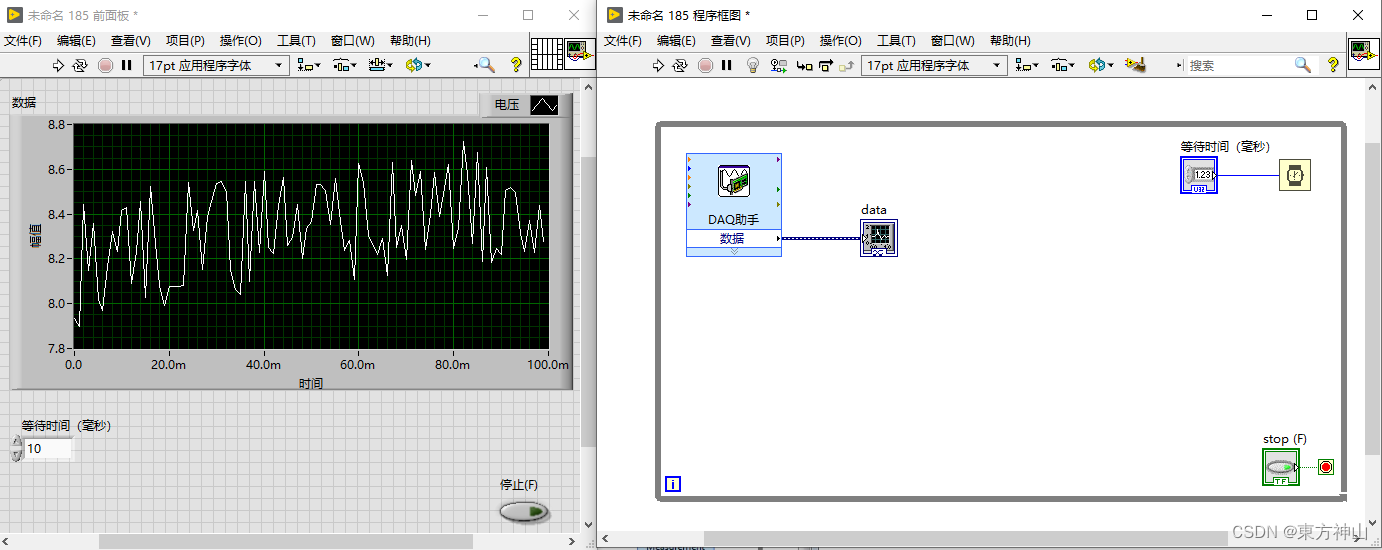
Task: Pause execution in front panel toolbar
Action: [x=127, y=65]
